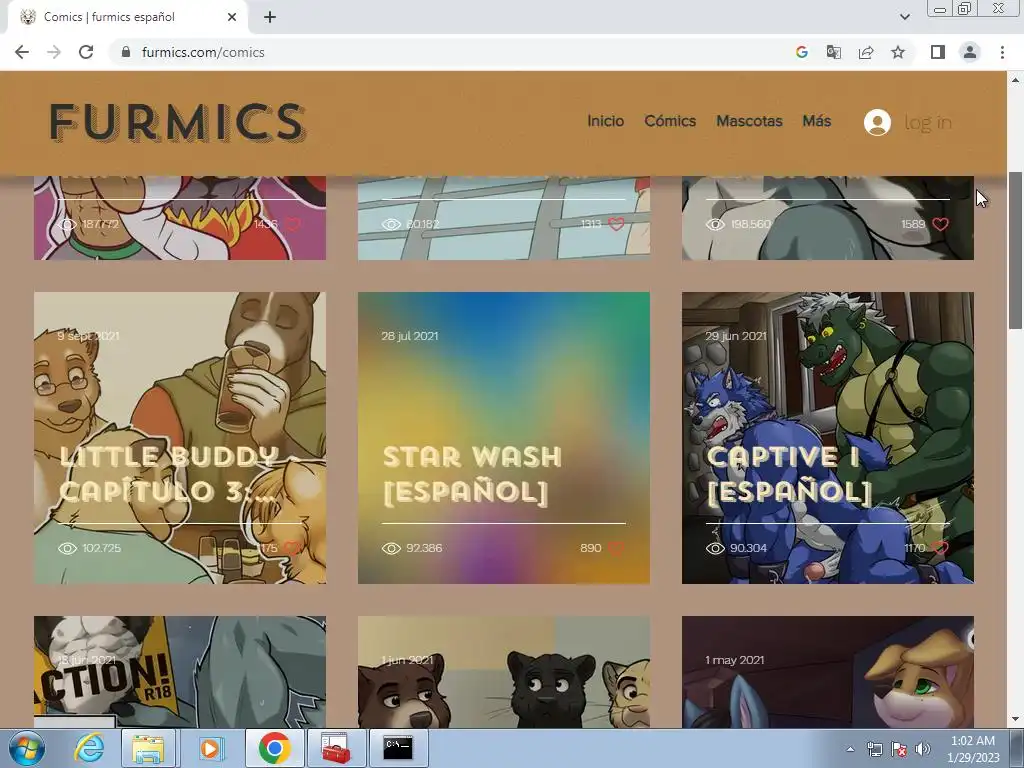Close the Comics furmics español tab

(232, 17)
